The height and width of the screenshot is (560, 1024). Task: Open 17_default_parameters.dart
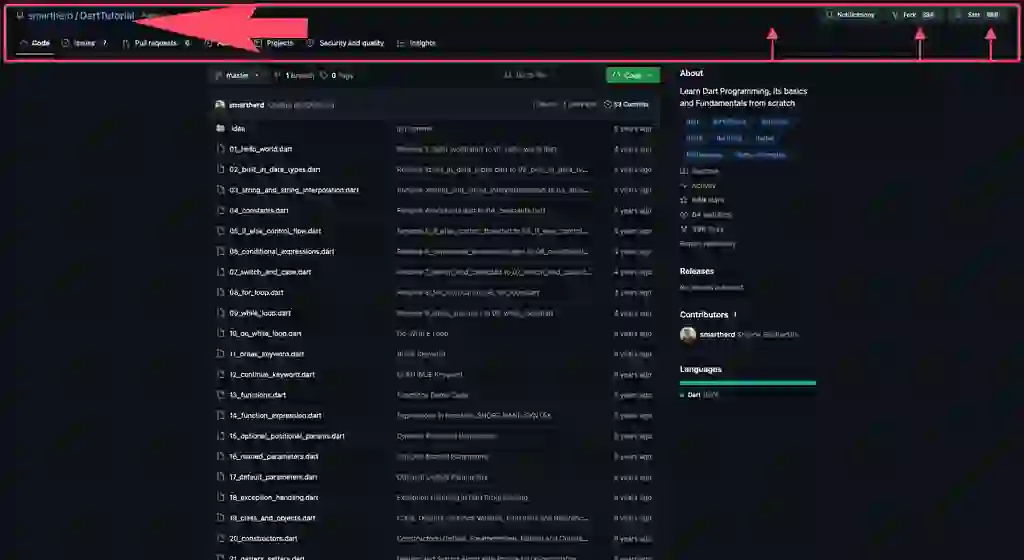point(273,477)
